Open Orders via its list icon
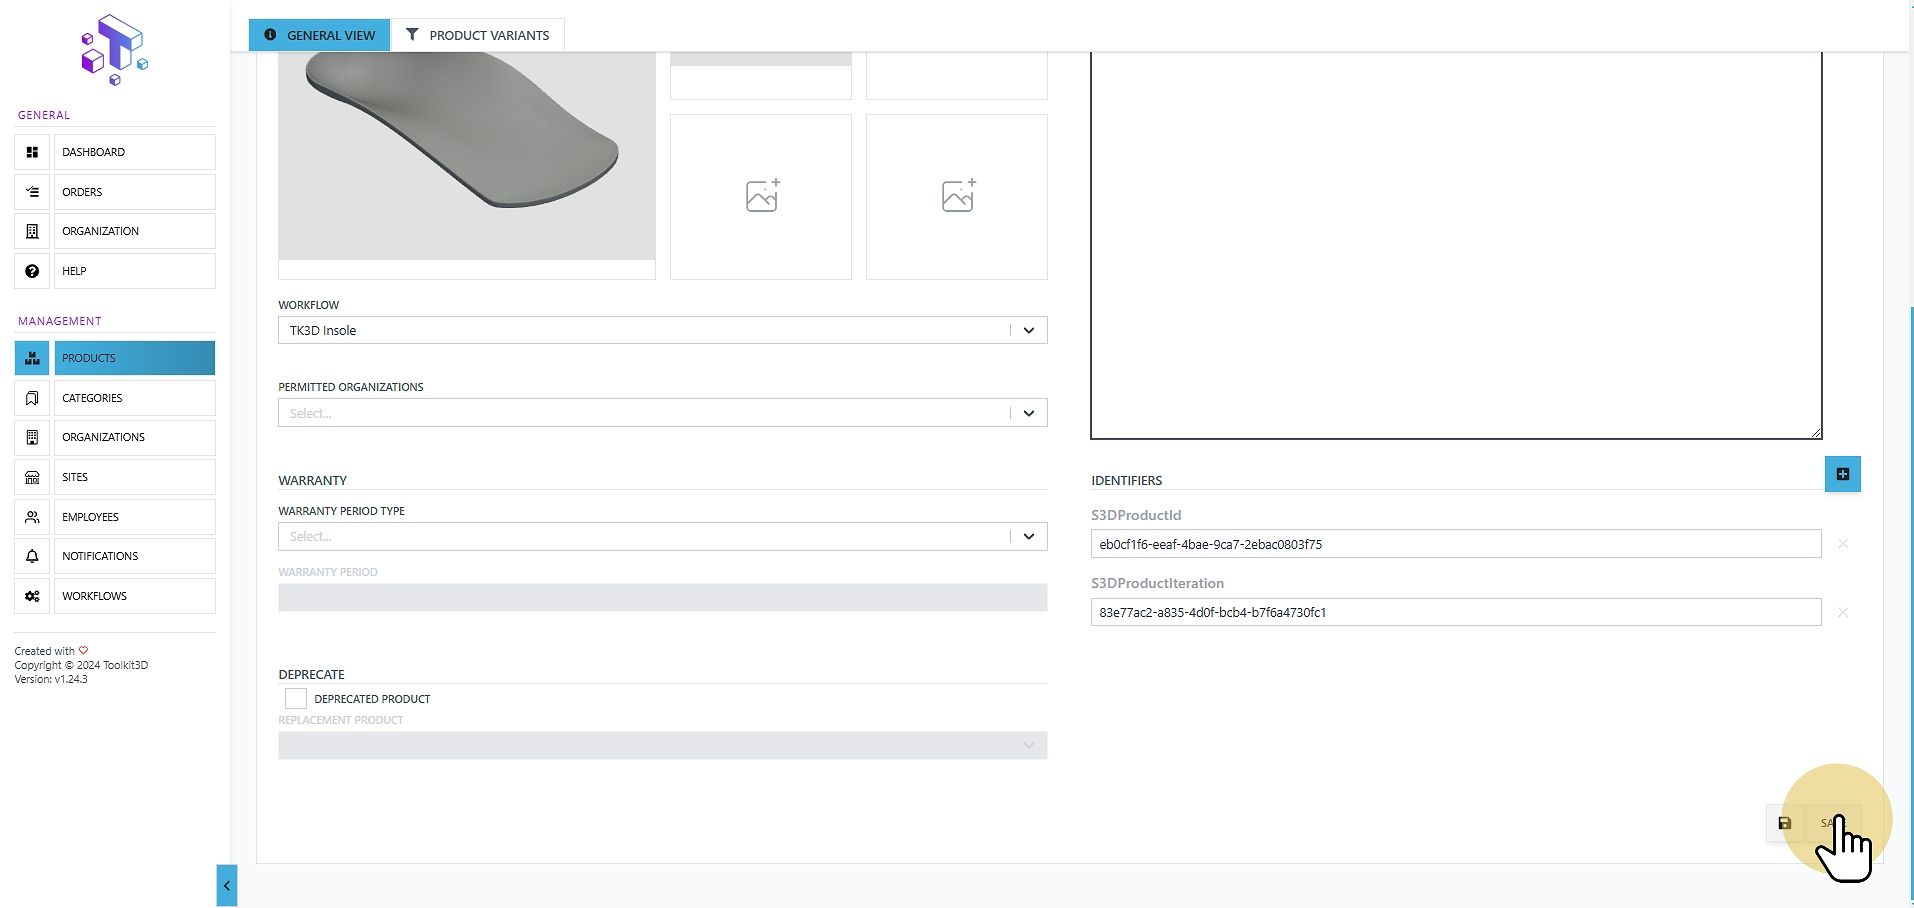This screenshot has height=908, width=1914. [32, 192]
